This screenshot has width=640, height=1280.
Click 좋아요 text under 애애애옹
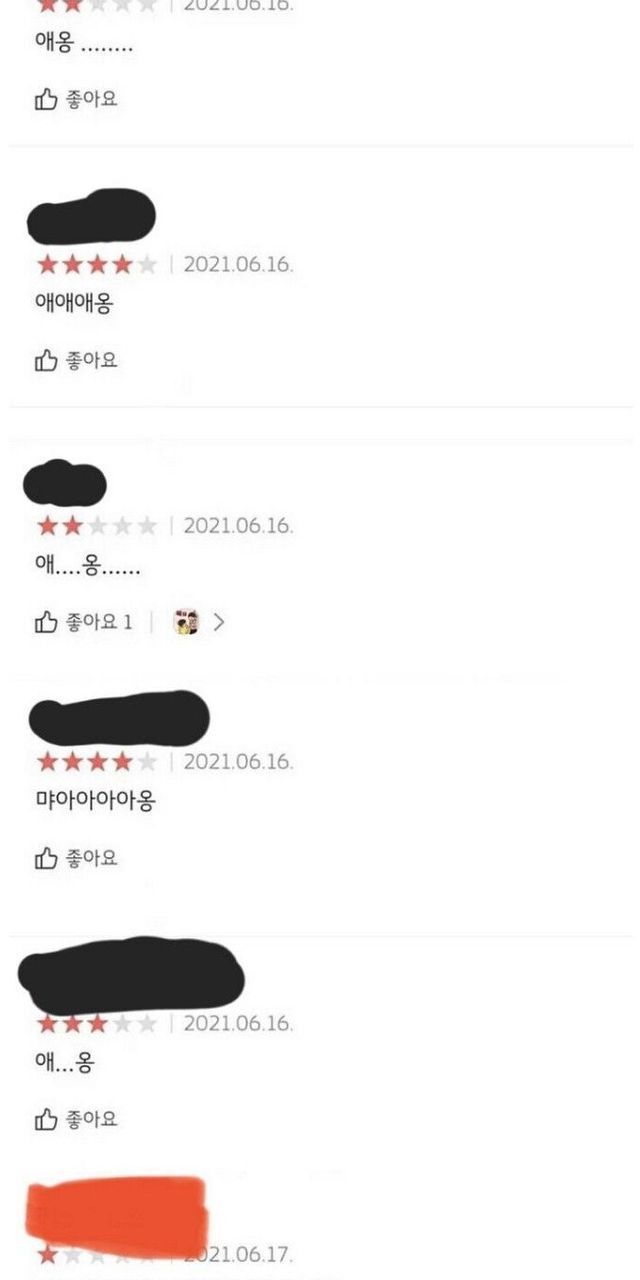click(x=92, y=360)
